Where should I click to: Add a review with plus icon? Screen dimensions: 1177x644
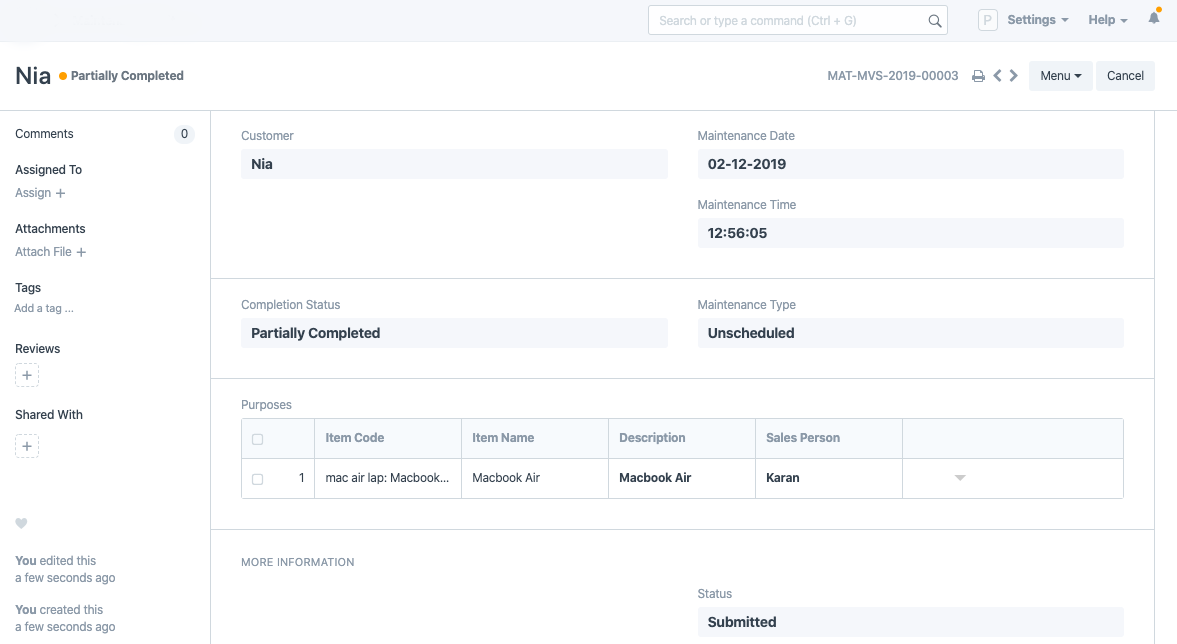tap(27, 376)
